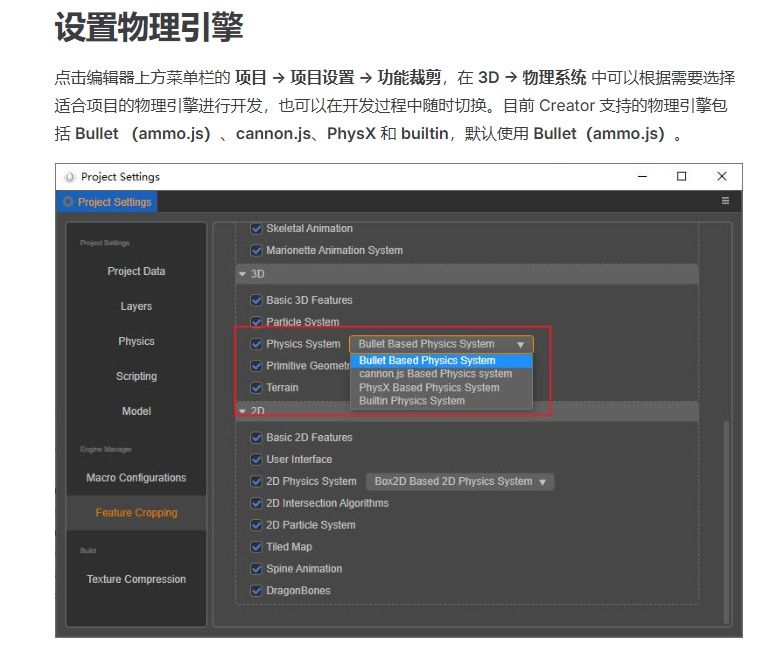Toggle DragonBones checkbox
This screenshot has width=779, height=667.
256,591
